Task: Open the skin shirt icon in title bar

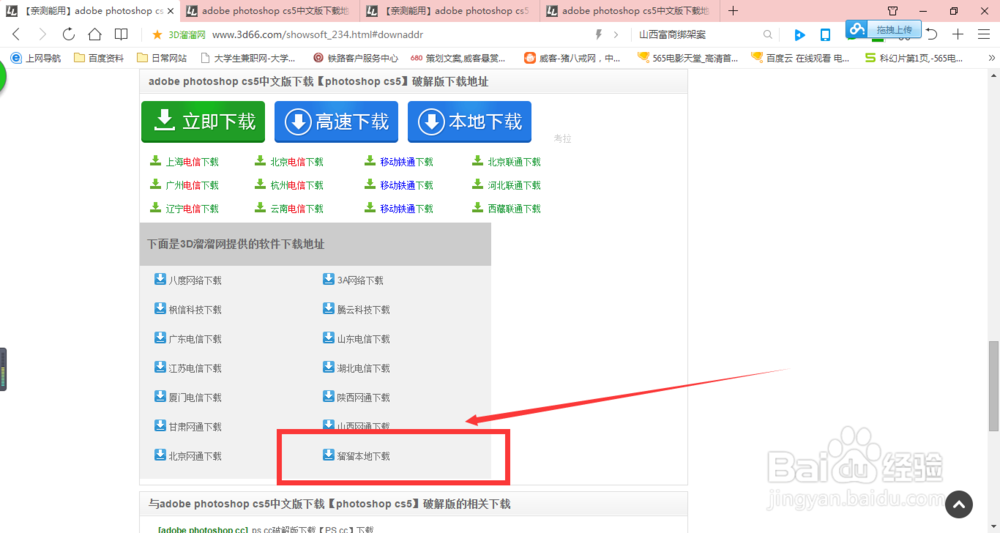Action: (893, 11)
